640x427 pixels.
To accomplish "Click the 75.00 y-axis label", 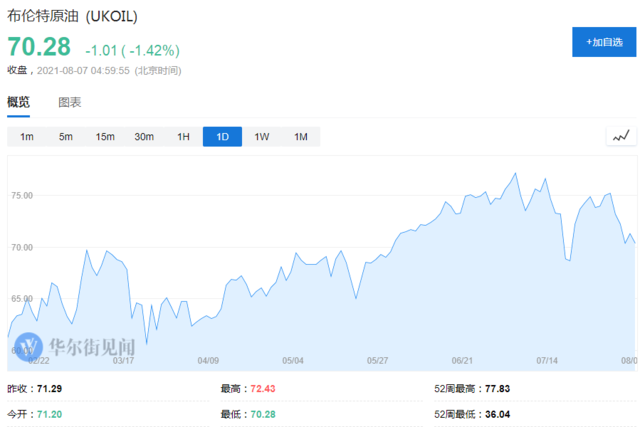I will coord(22,196).
